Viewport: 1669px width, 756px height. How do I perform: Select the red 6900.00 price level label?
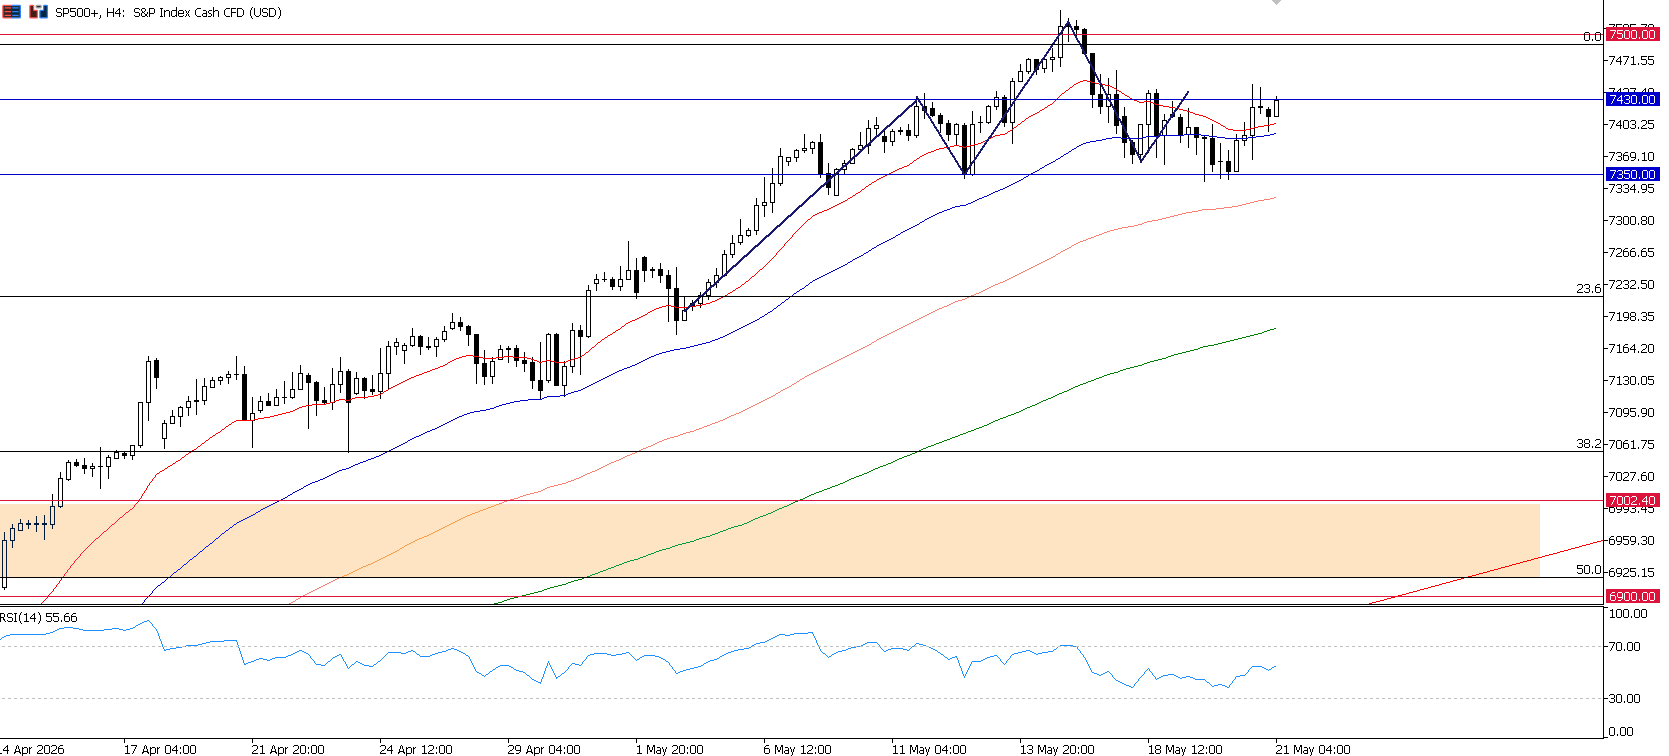click(1632, 596)
